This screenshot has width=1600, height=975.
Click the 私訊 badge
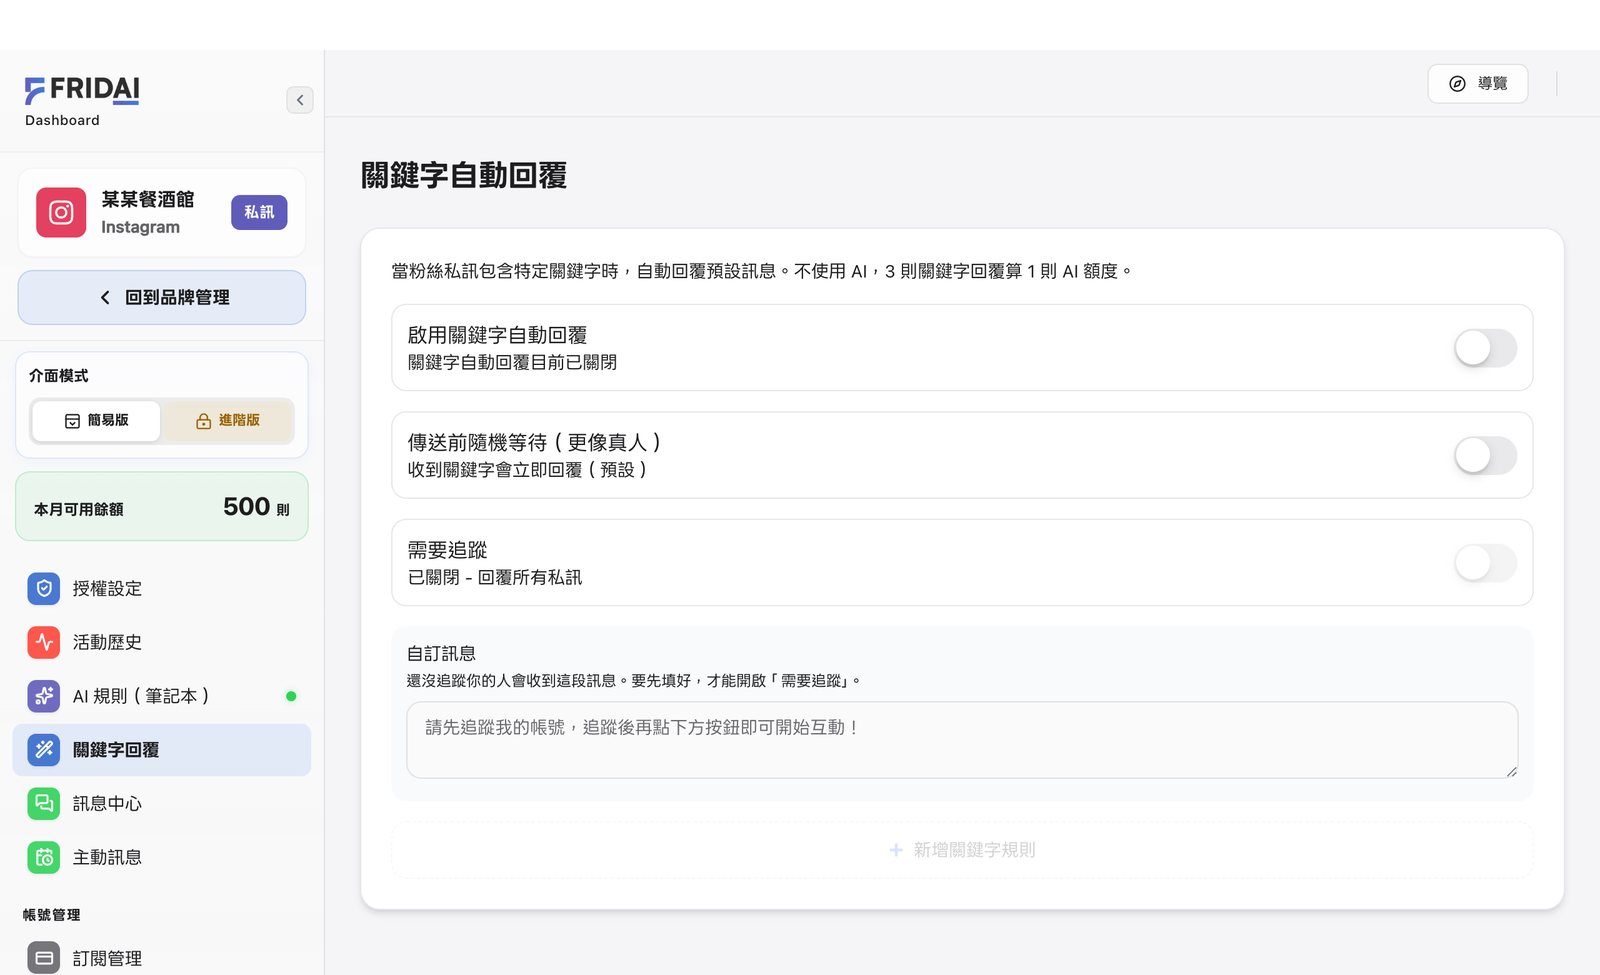[259, 212]
